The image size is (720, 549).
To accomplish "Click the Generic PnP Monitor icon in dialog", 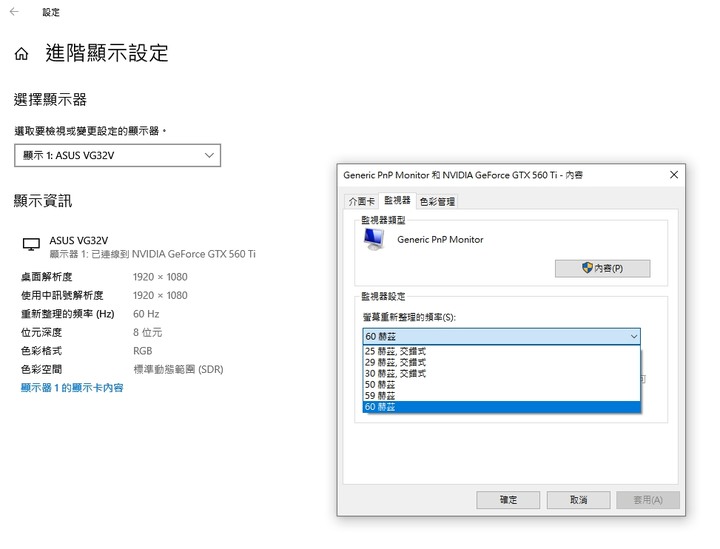I will 374,240.
